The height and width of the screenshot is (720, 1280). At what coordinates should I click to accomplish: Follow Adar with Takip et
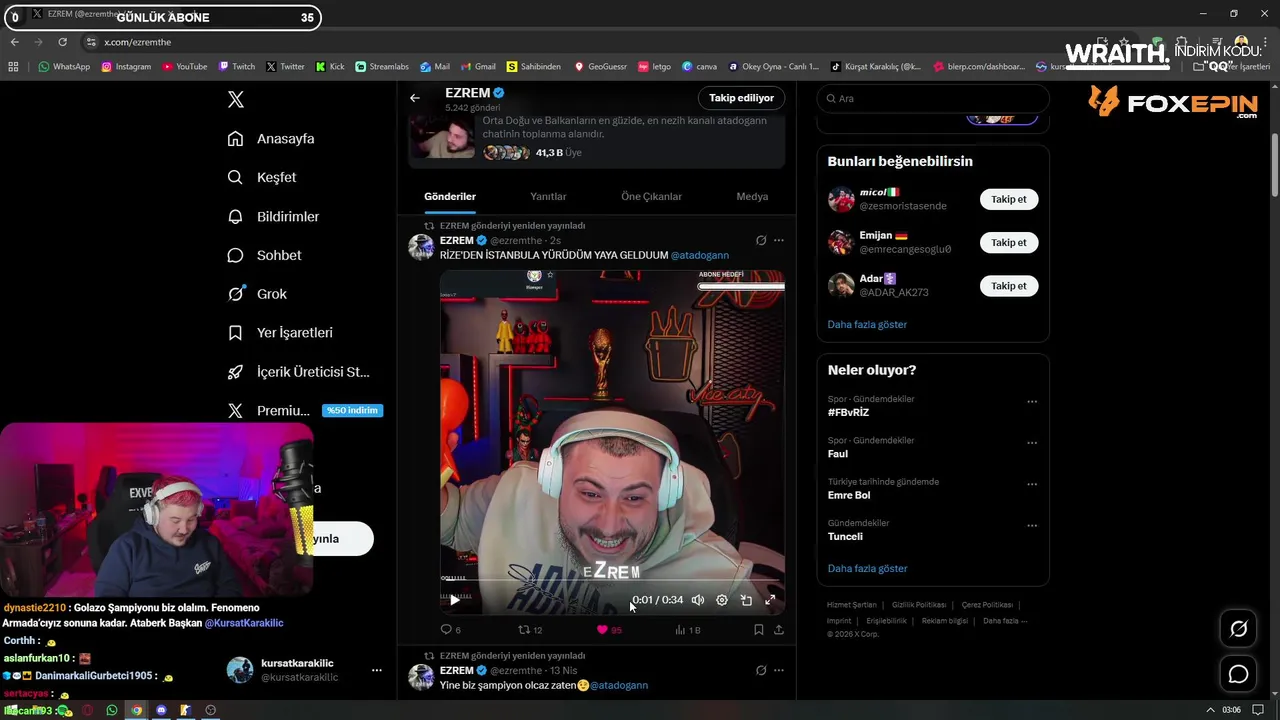tap(1008, 286)
